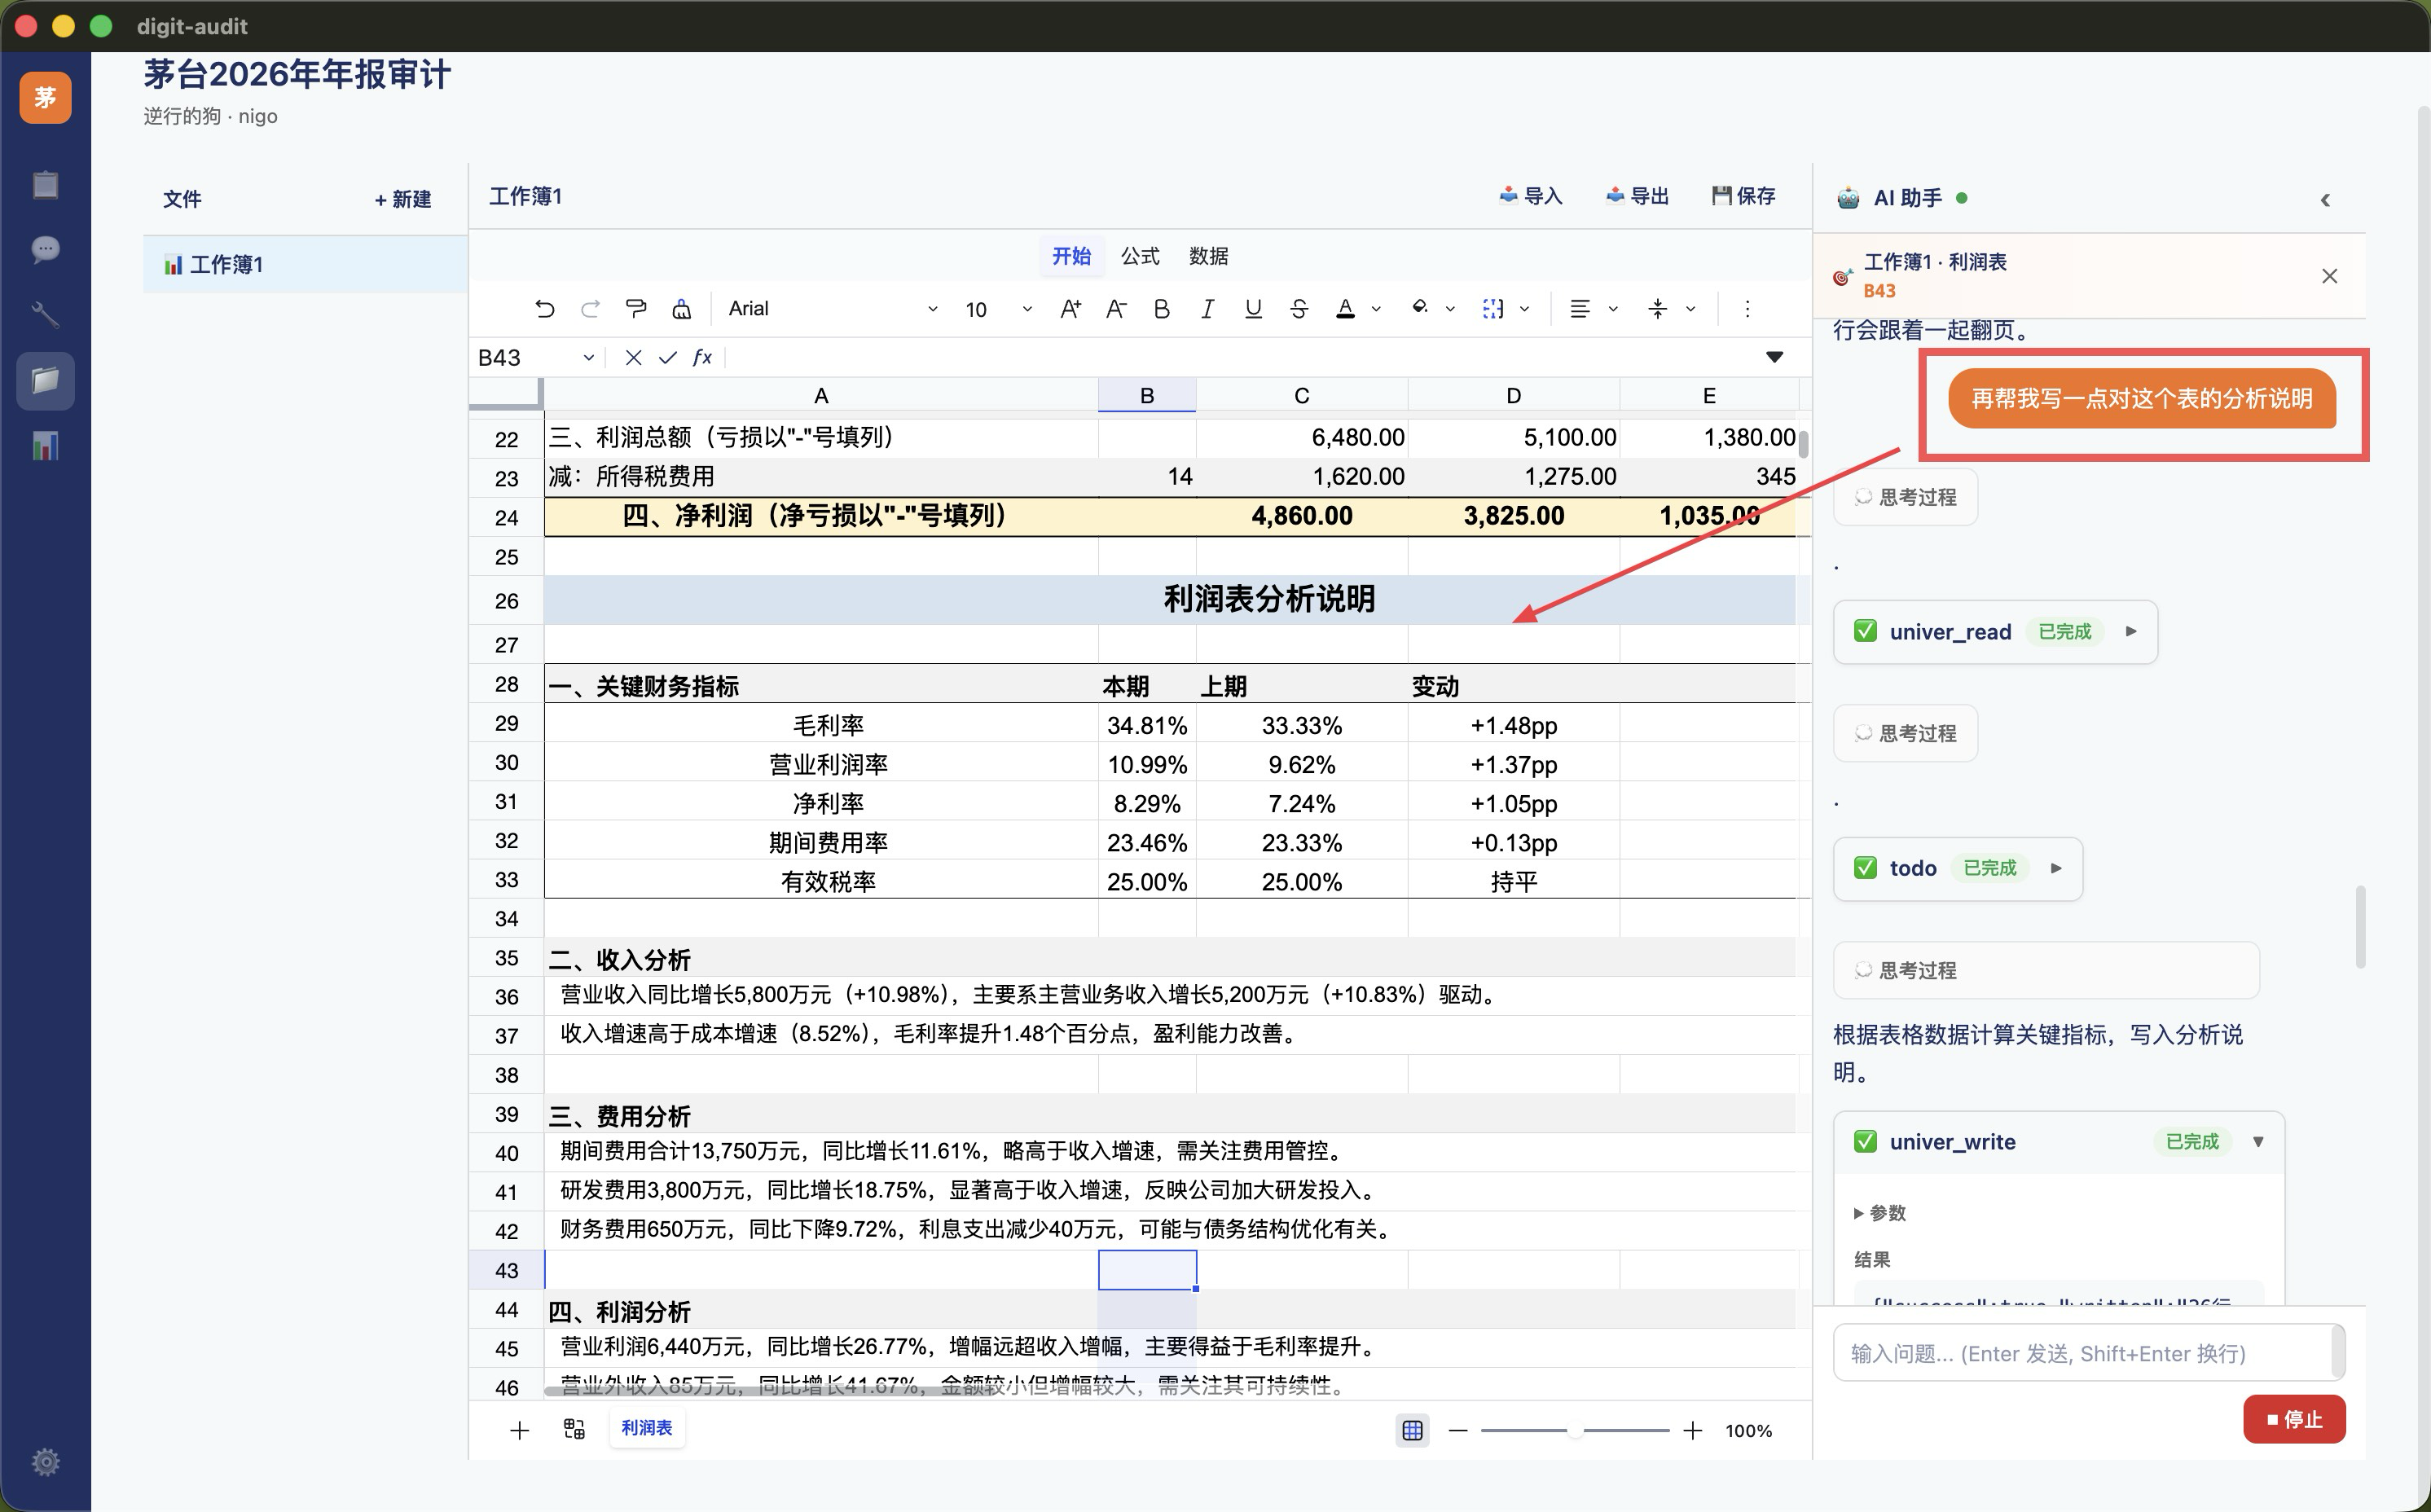Expand the todo tool result
2431x1512 pixels.
coord(2056,868)
